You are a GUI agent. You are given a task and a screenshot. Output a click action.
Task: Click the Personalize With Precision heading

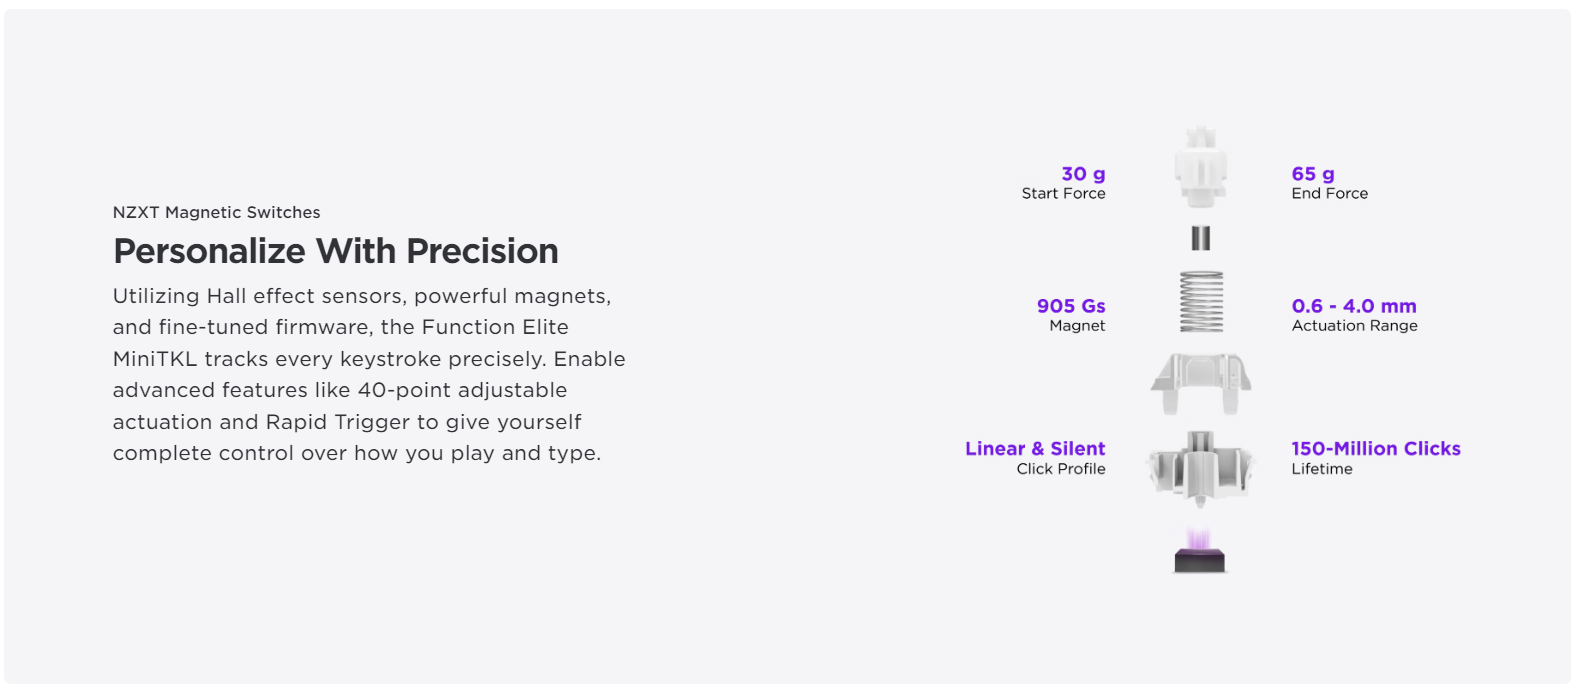tap(336, 251)
